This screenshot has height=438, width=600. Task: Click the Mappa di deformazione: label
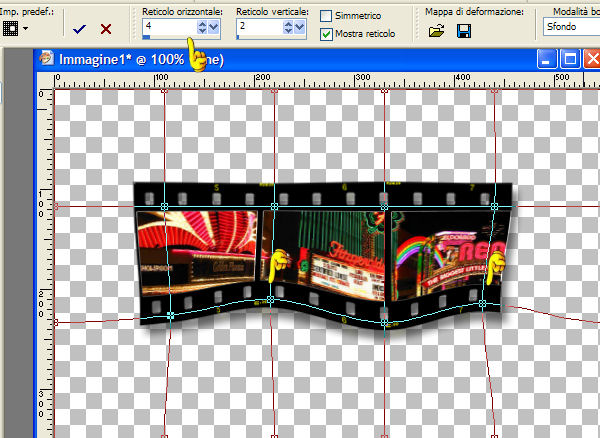click(474, 12)
